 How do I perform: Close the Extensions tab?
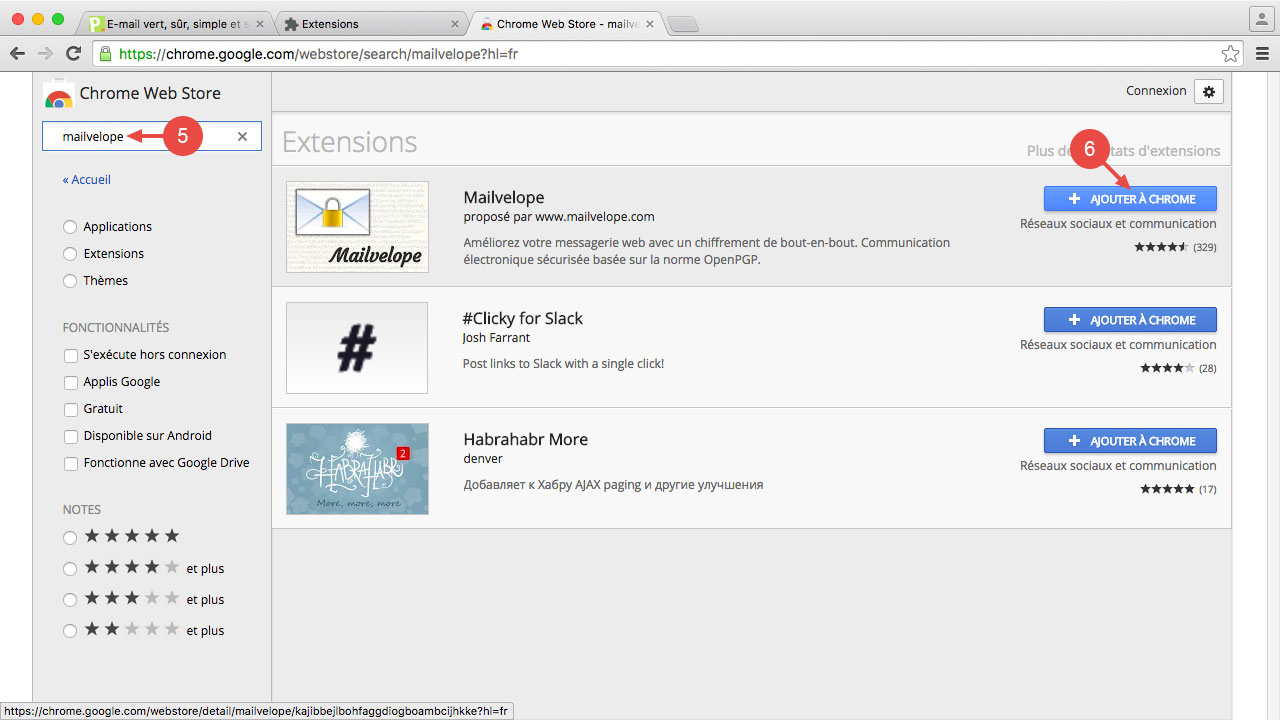pos(454,24)
